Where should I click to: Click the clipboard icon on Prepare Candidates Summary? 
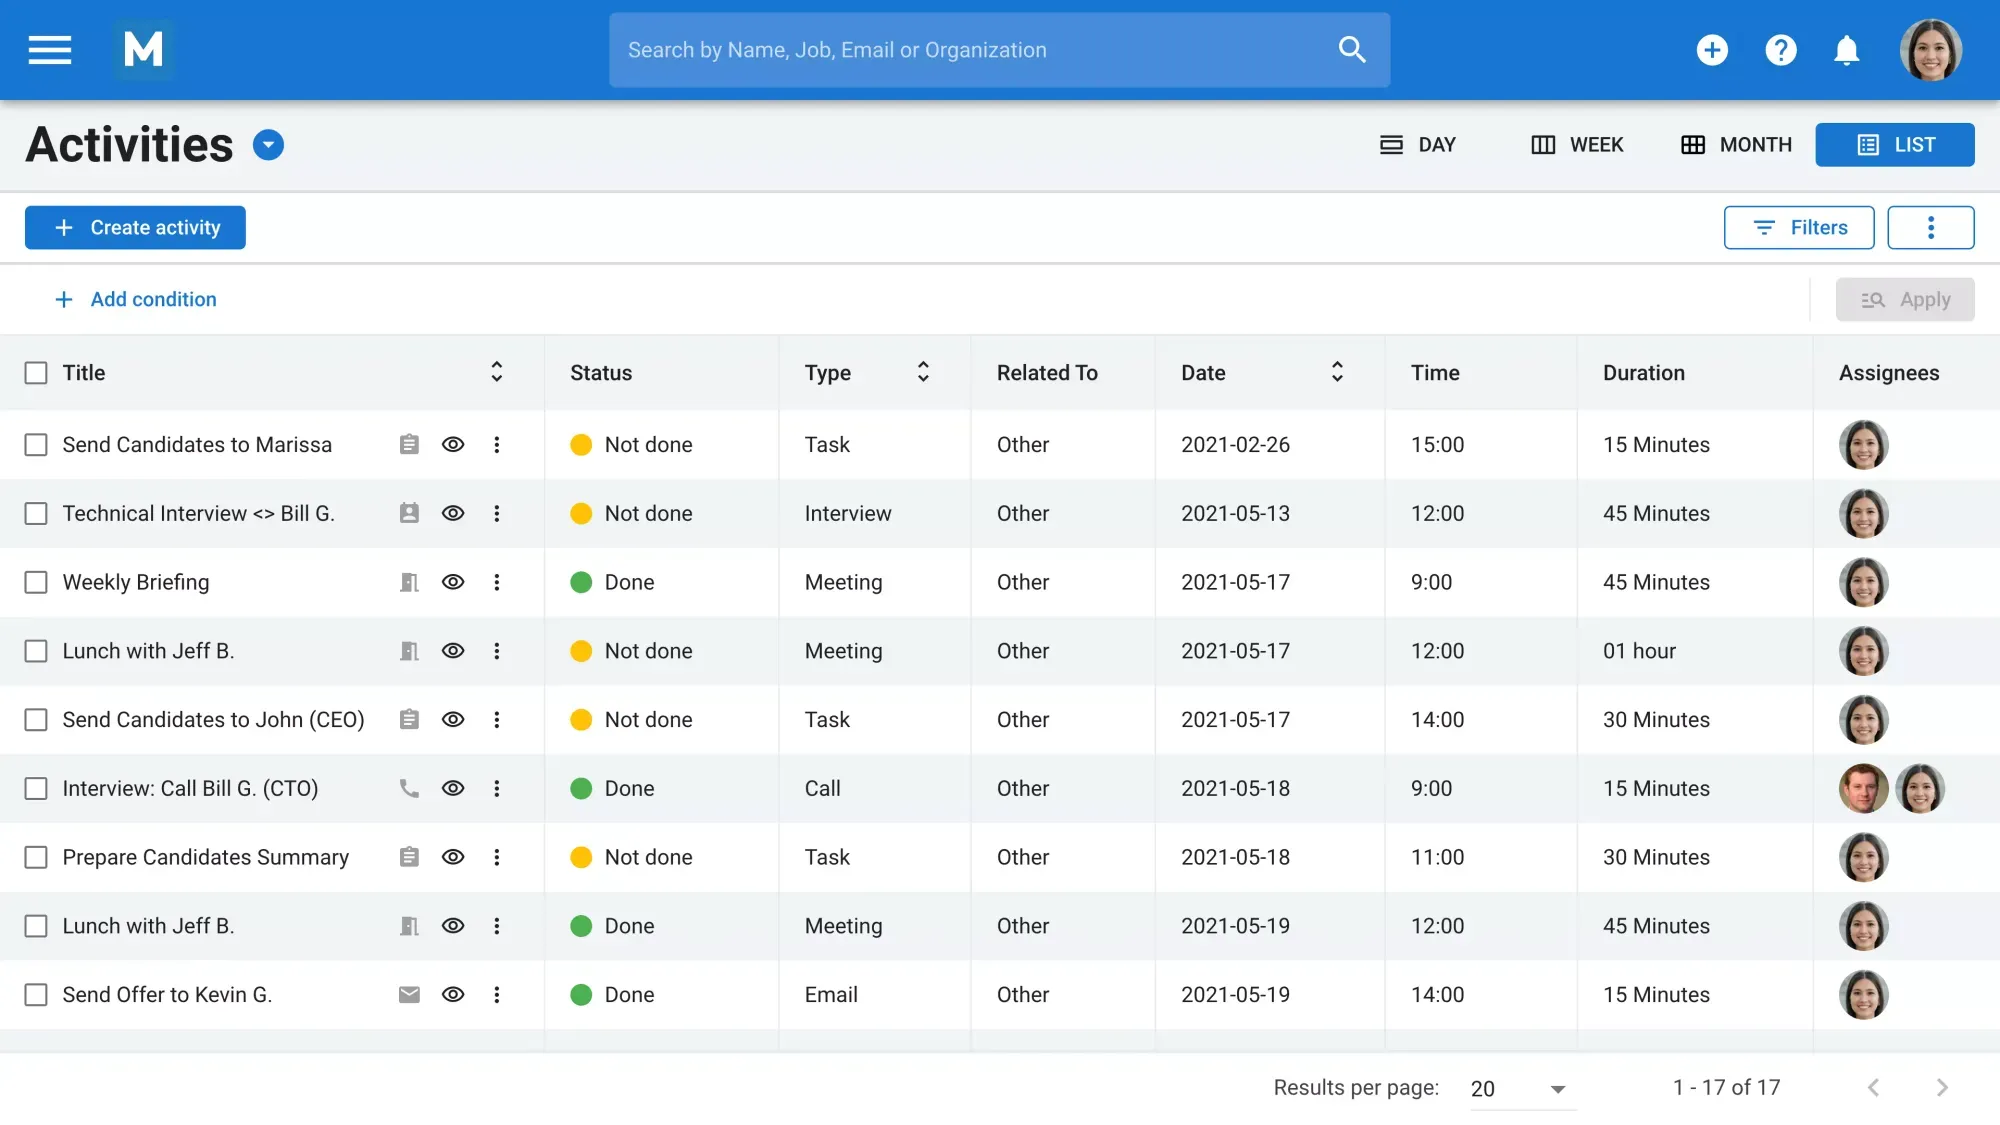pyautogui.click(x=409, y=857)
